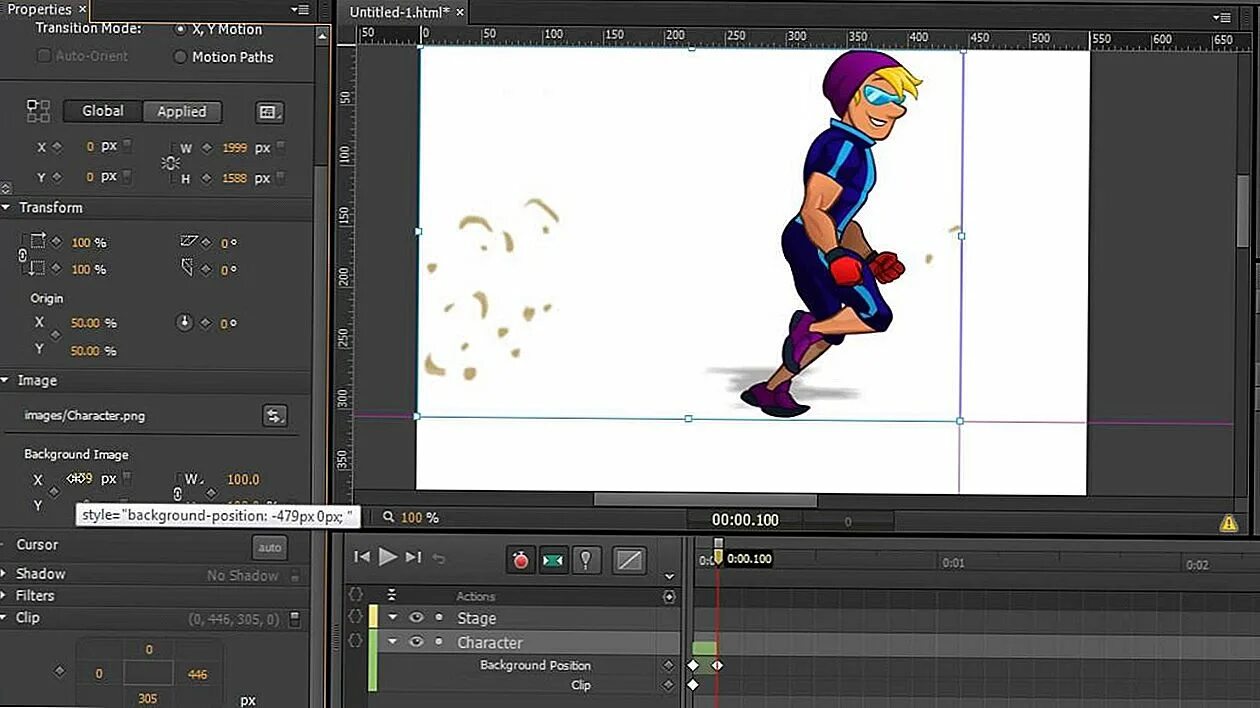Click the Clip right value 446
Image resolution: width=1260 pixels, height=708 pixels.
pos(197,674)
